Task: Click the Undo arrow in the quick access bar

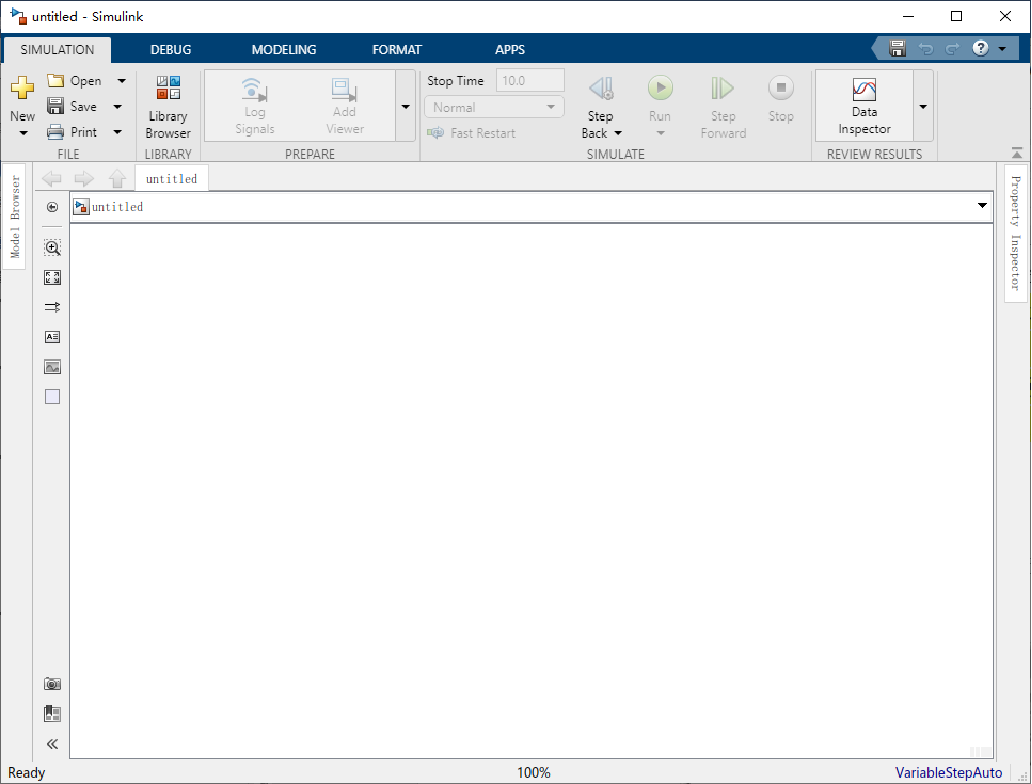Action: pos(926,49)
